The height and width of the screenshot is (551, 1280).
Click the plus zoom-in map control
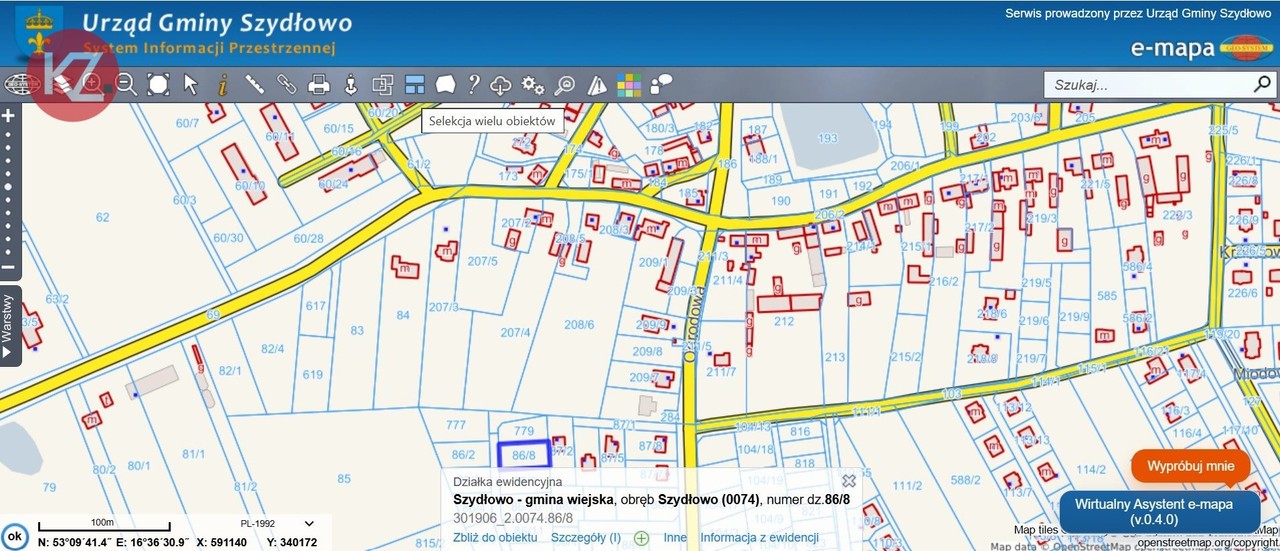pyautogui.click(x=8, y=115)
